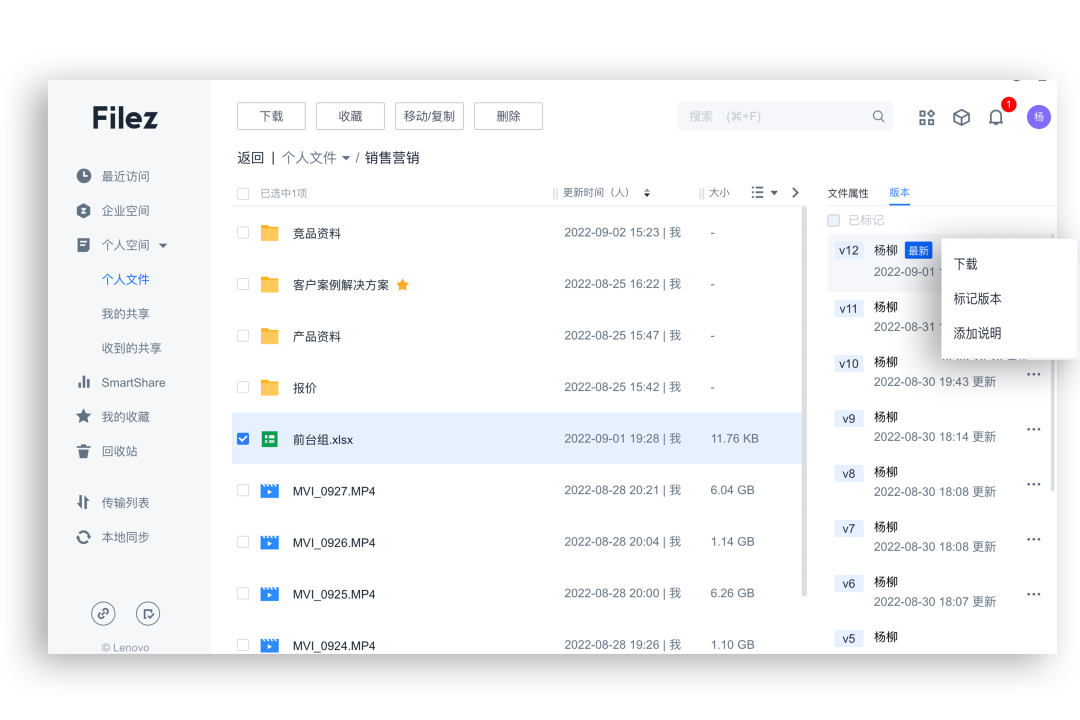
Task: Open 我的共享 in the sidebar
Action: [125, 313]
